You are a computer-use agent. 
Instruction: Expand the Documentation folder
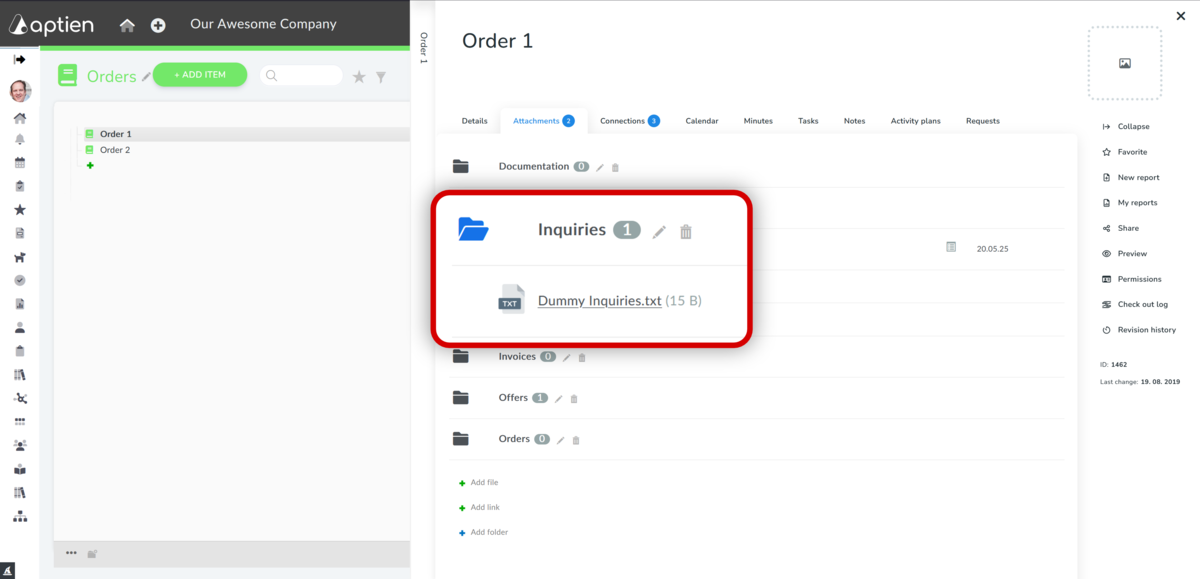461,166
